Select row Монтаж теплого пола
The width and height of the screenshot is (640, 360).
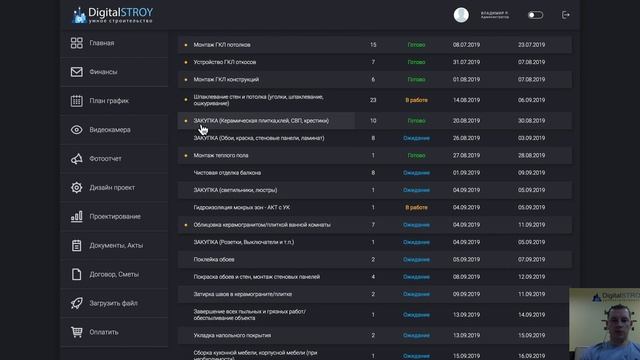pyautogui.click(x=375, y=156)
